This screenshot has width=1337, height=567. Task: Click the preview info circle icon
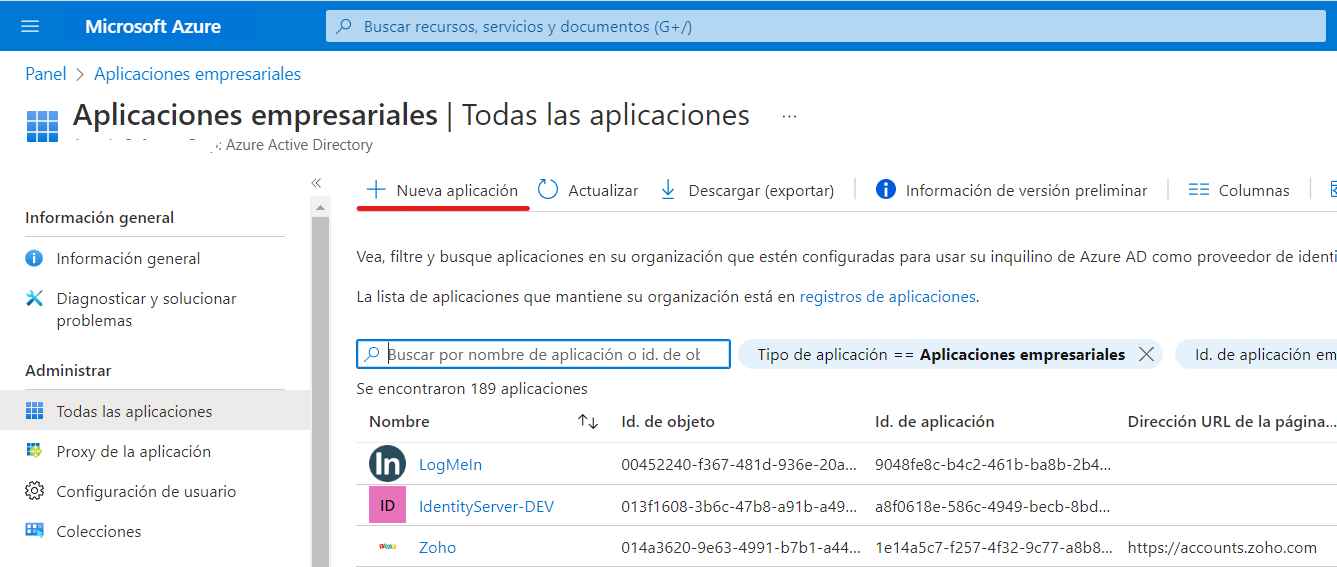point(885,189)
